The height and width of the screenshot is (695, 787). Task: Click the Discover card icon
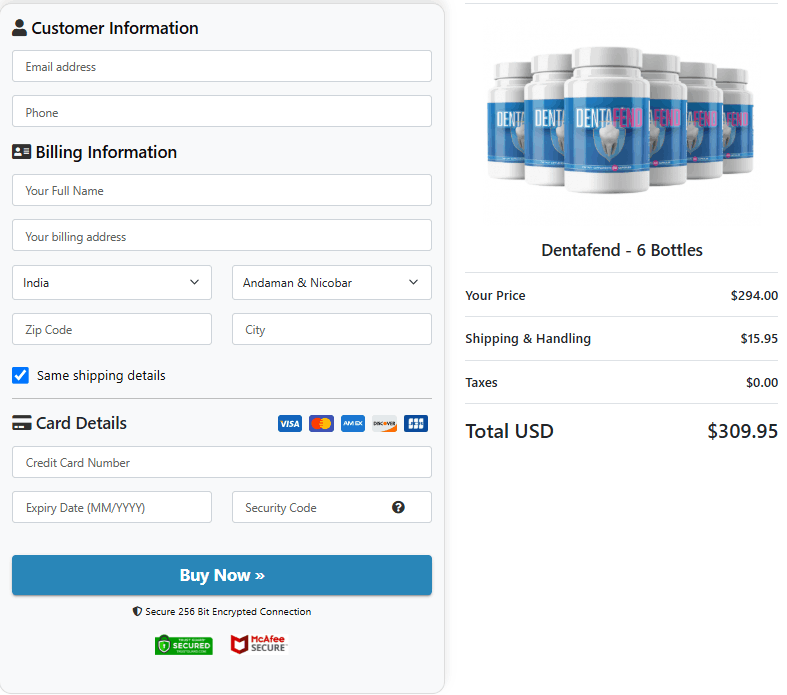click(x=384, y=424)
